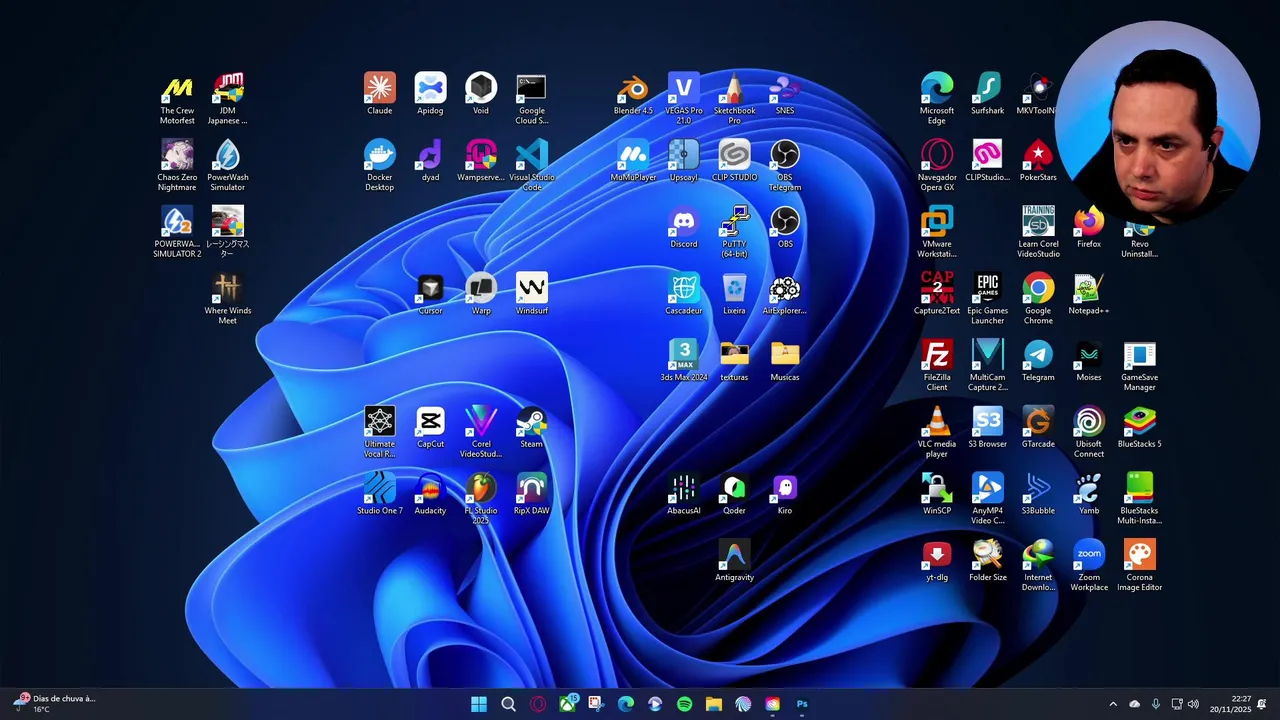Screen dimensions: 1280x720
Task: Click the taskbar Search icon
Action: pyautogui.click(x=508, y=704)
